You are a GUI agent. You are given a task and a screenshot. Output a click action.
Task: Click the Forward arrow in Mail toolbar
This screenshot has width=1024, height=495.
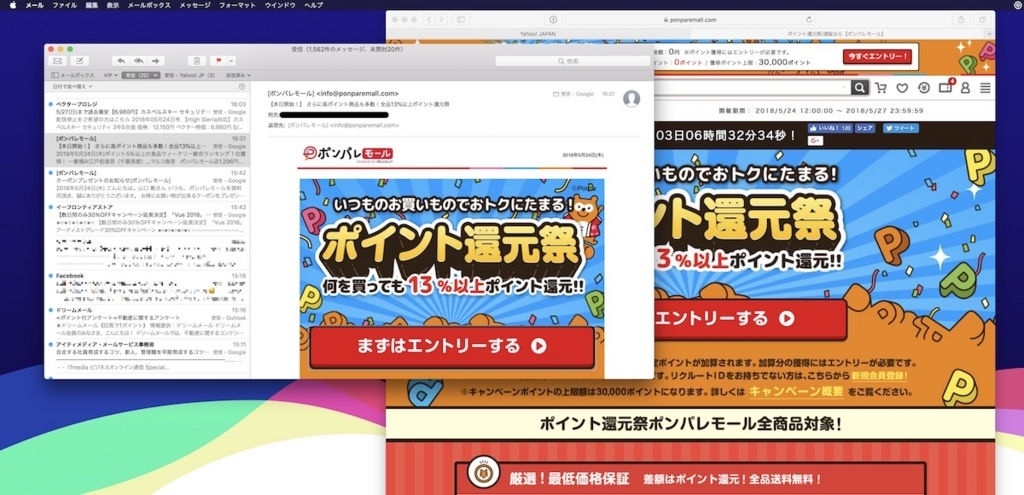click(x=156, y=61)
